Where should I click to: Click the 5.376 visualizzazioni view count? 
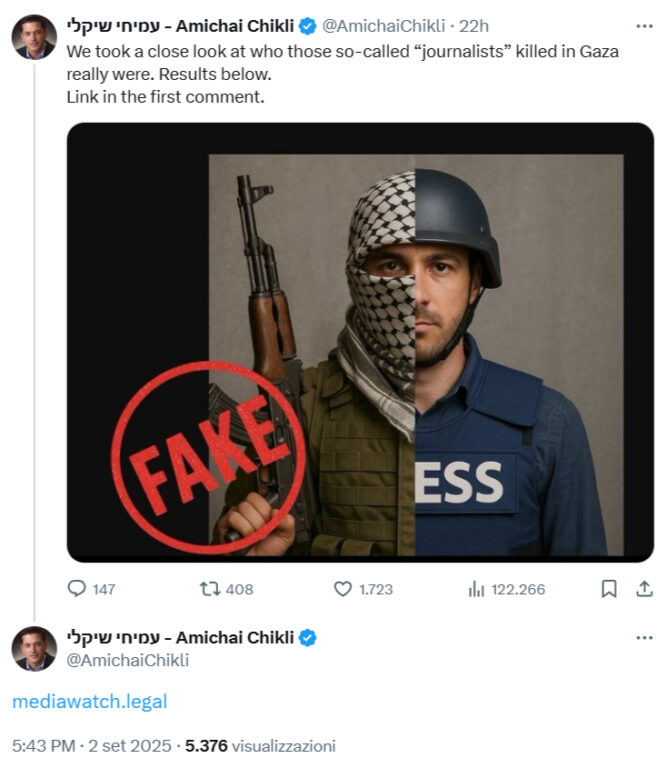(261, 745)
